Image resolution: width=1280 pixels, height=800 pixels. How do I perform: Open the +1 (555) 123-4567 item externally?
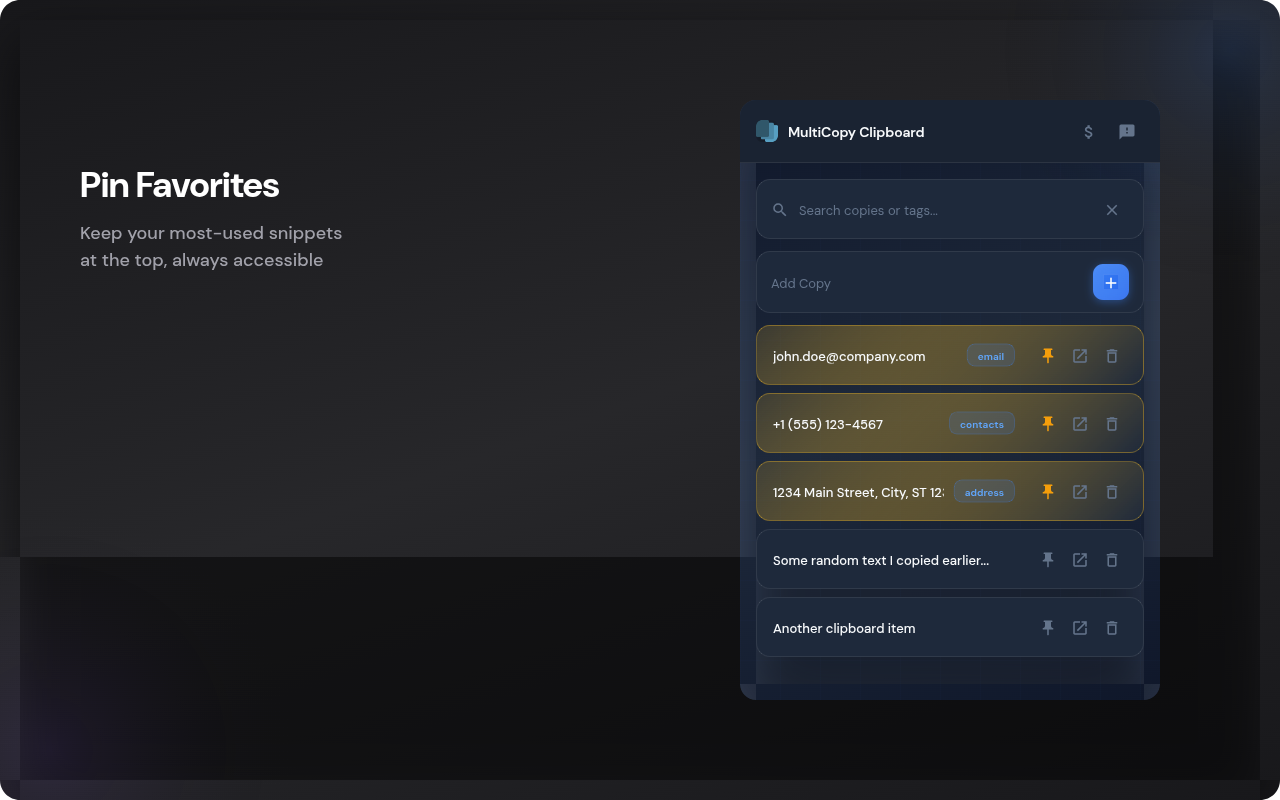tap(1080, 424)
